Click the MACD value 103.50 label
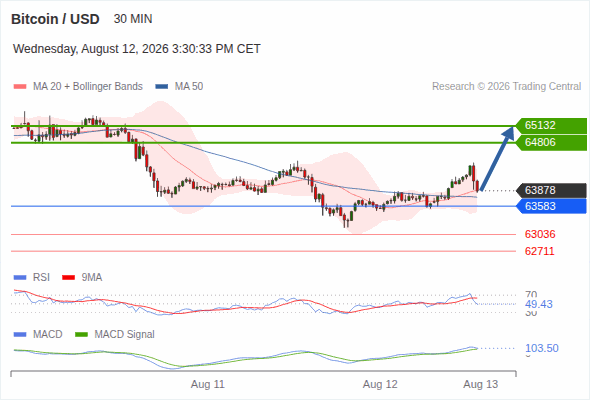590x400 pixels. (542, 348)
